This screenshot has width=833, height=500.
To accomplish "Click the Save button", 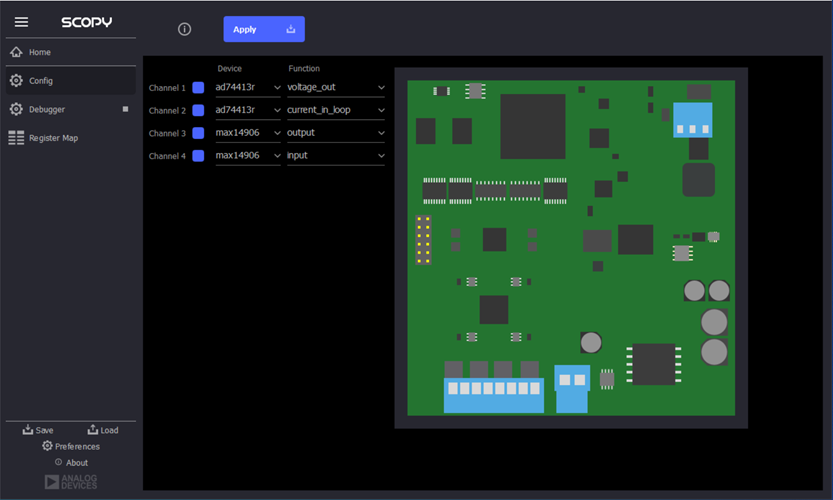I will click(x=38, y=430).
